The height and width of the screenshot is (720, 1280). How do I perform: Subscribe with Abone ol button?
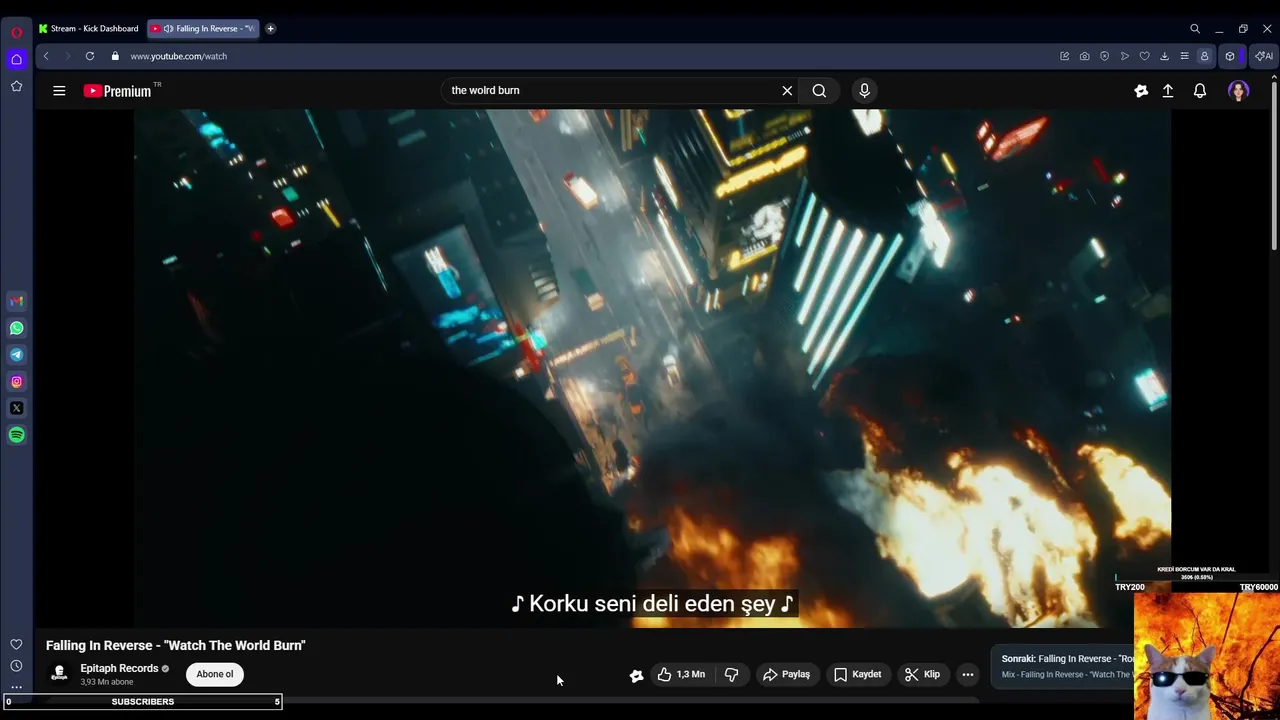[215, 674]
